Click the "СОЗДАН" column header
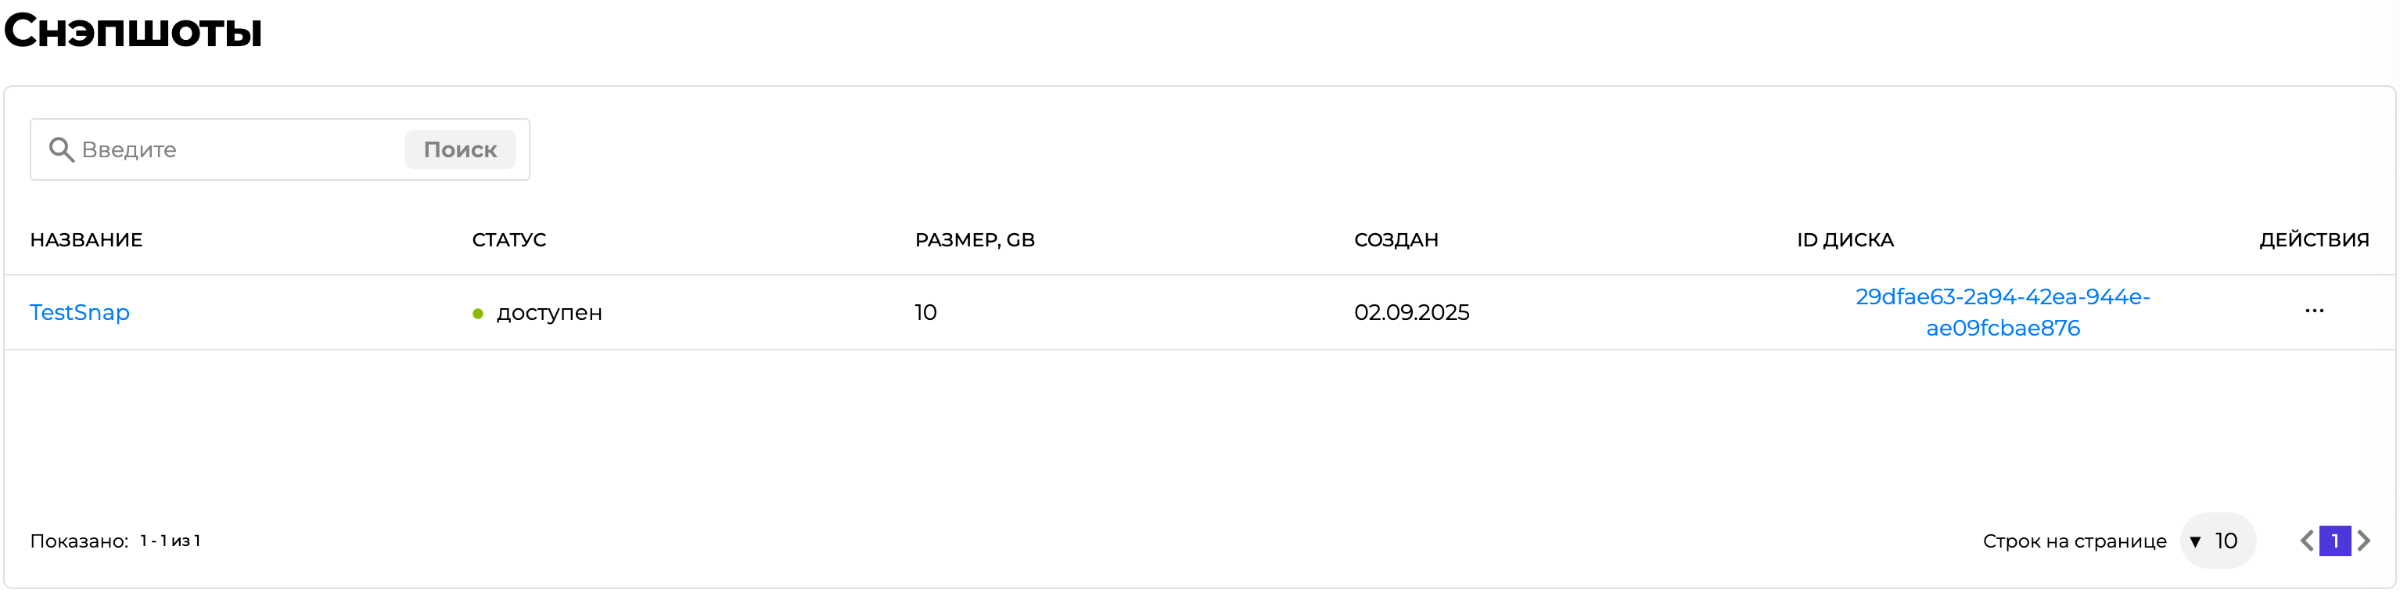The height and width of the screenshot is (592, 2400). point(1396,240)
